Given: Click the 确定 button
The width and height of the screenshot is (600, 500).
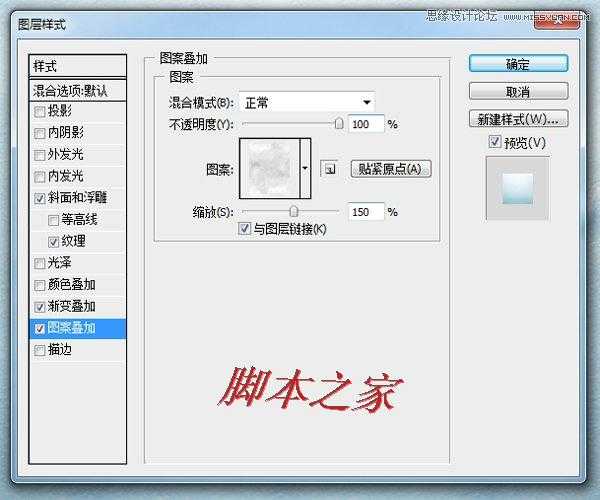Looking at the screenshot, I should (518, 64).
